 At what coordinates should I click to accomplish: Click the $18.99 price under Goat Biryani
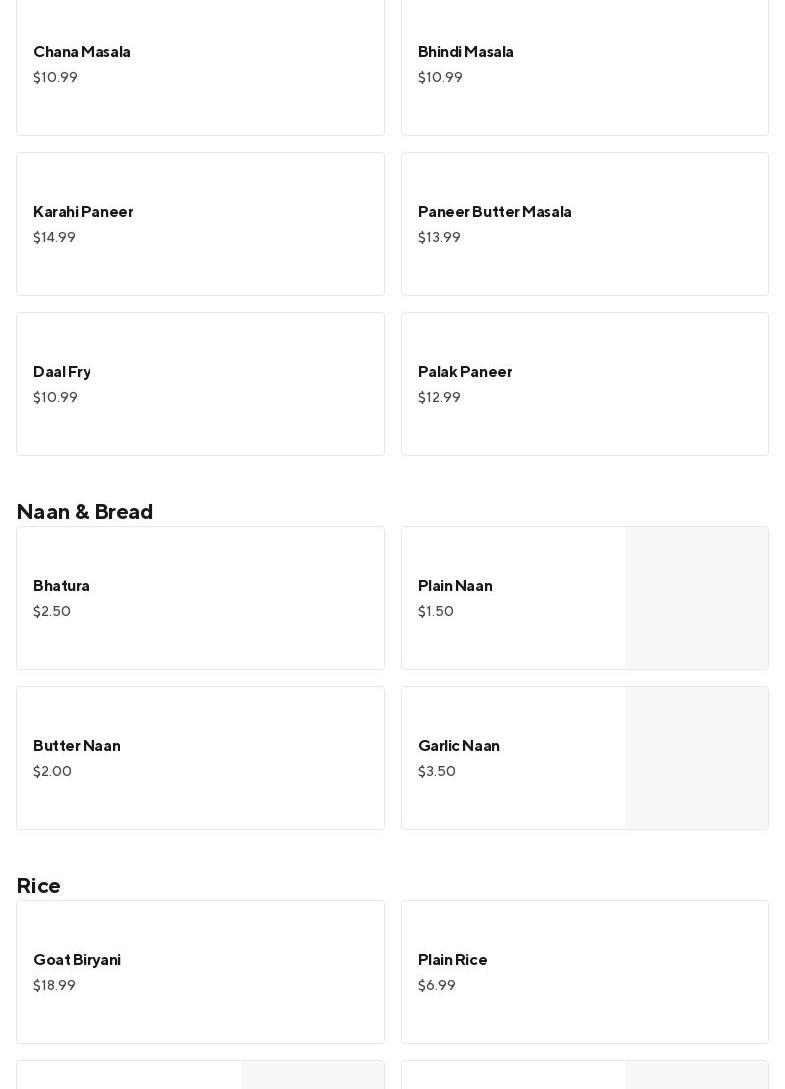point(55,986)
